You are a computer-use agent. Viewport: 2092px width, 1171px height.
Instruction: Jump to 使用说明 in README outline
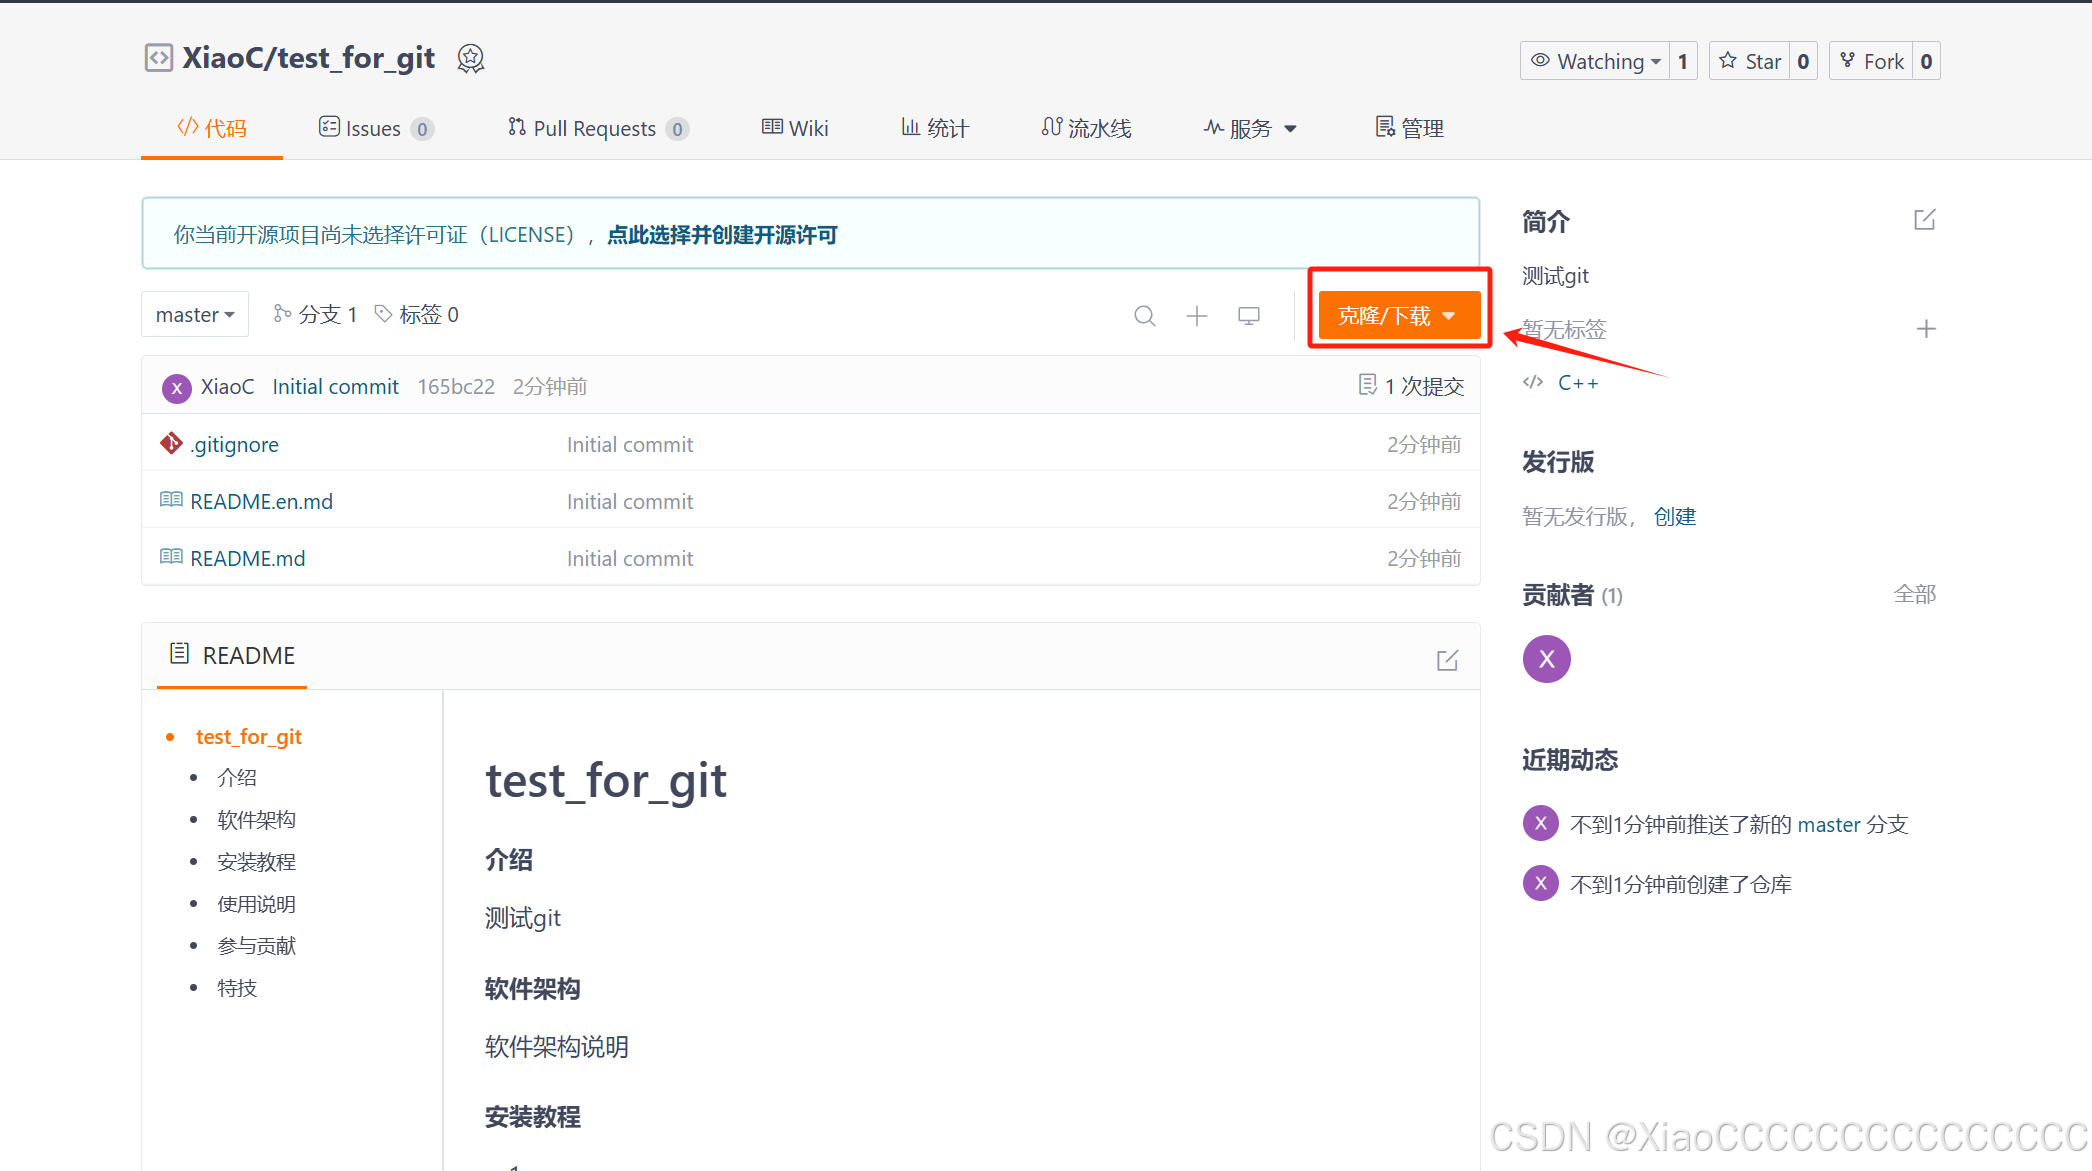(x=257, y=904)
